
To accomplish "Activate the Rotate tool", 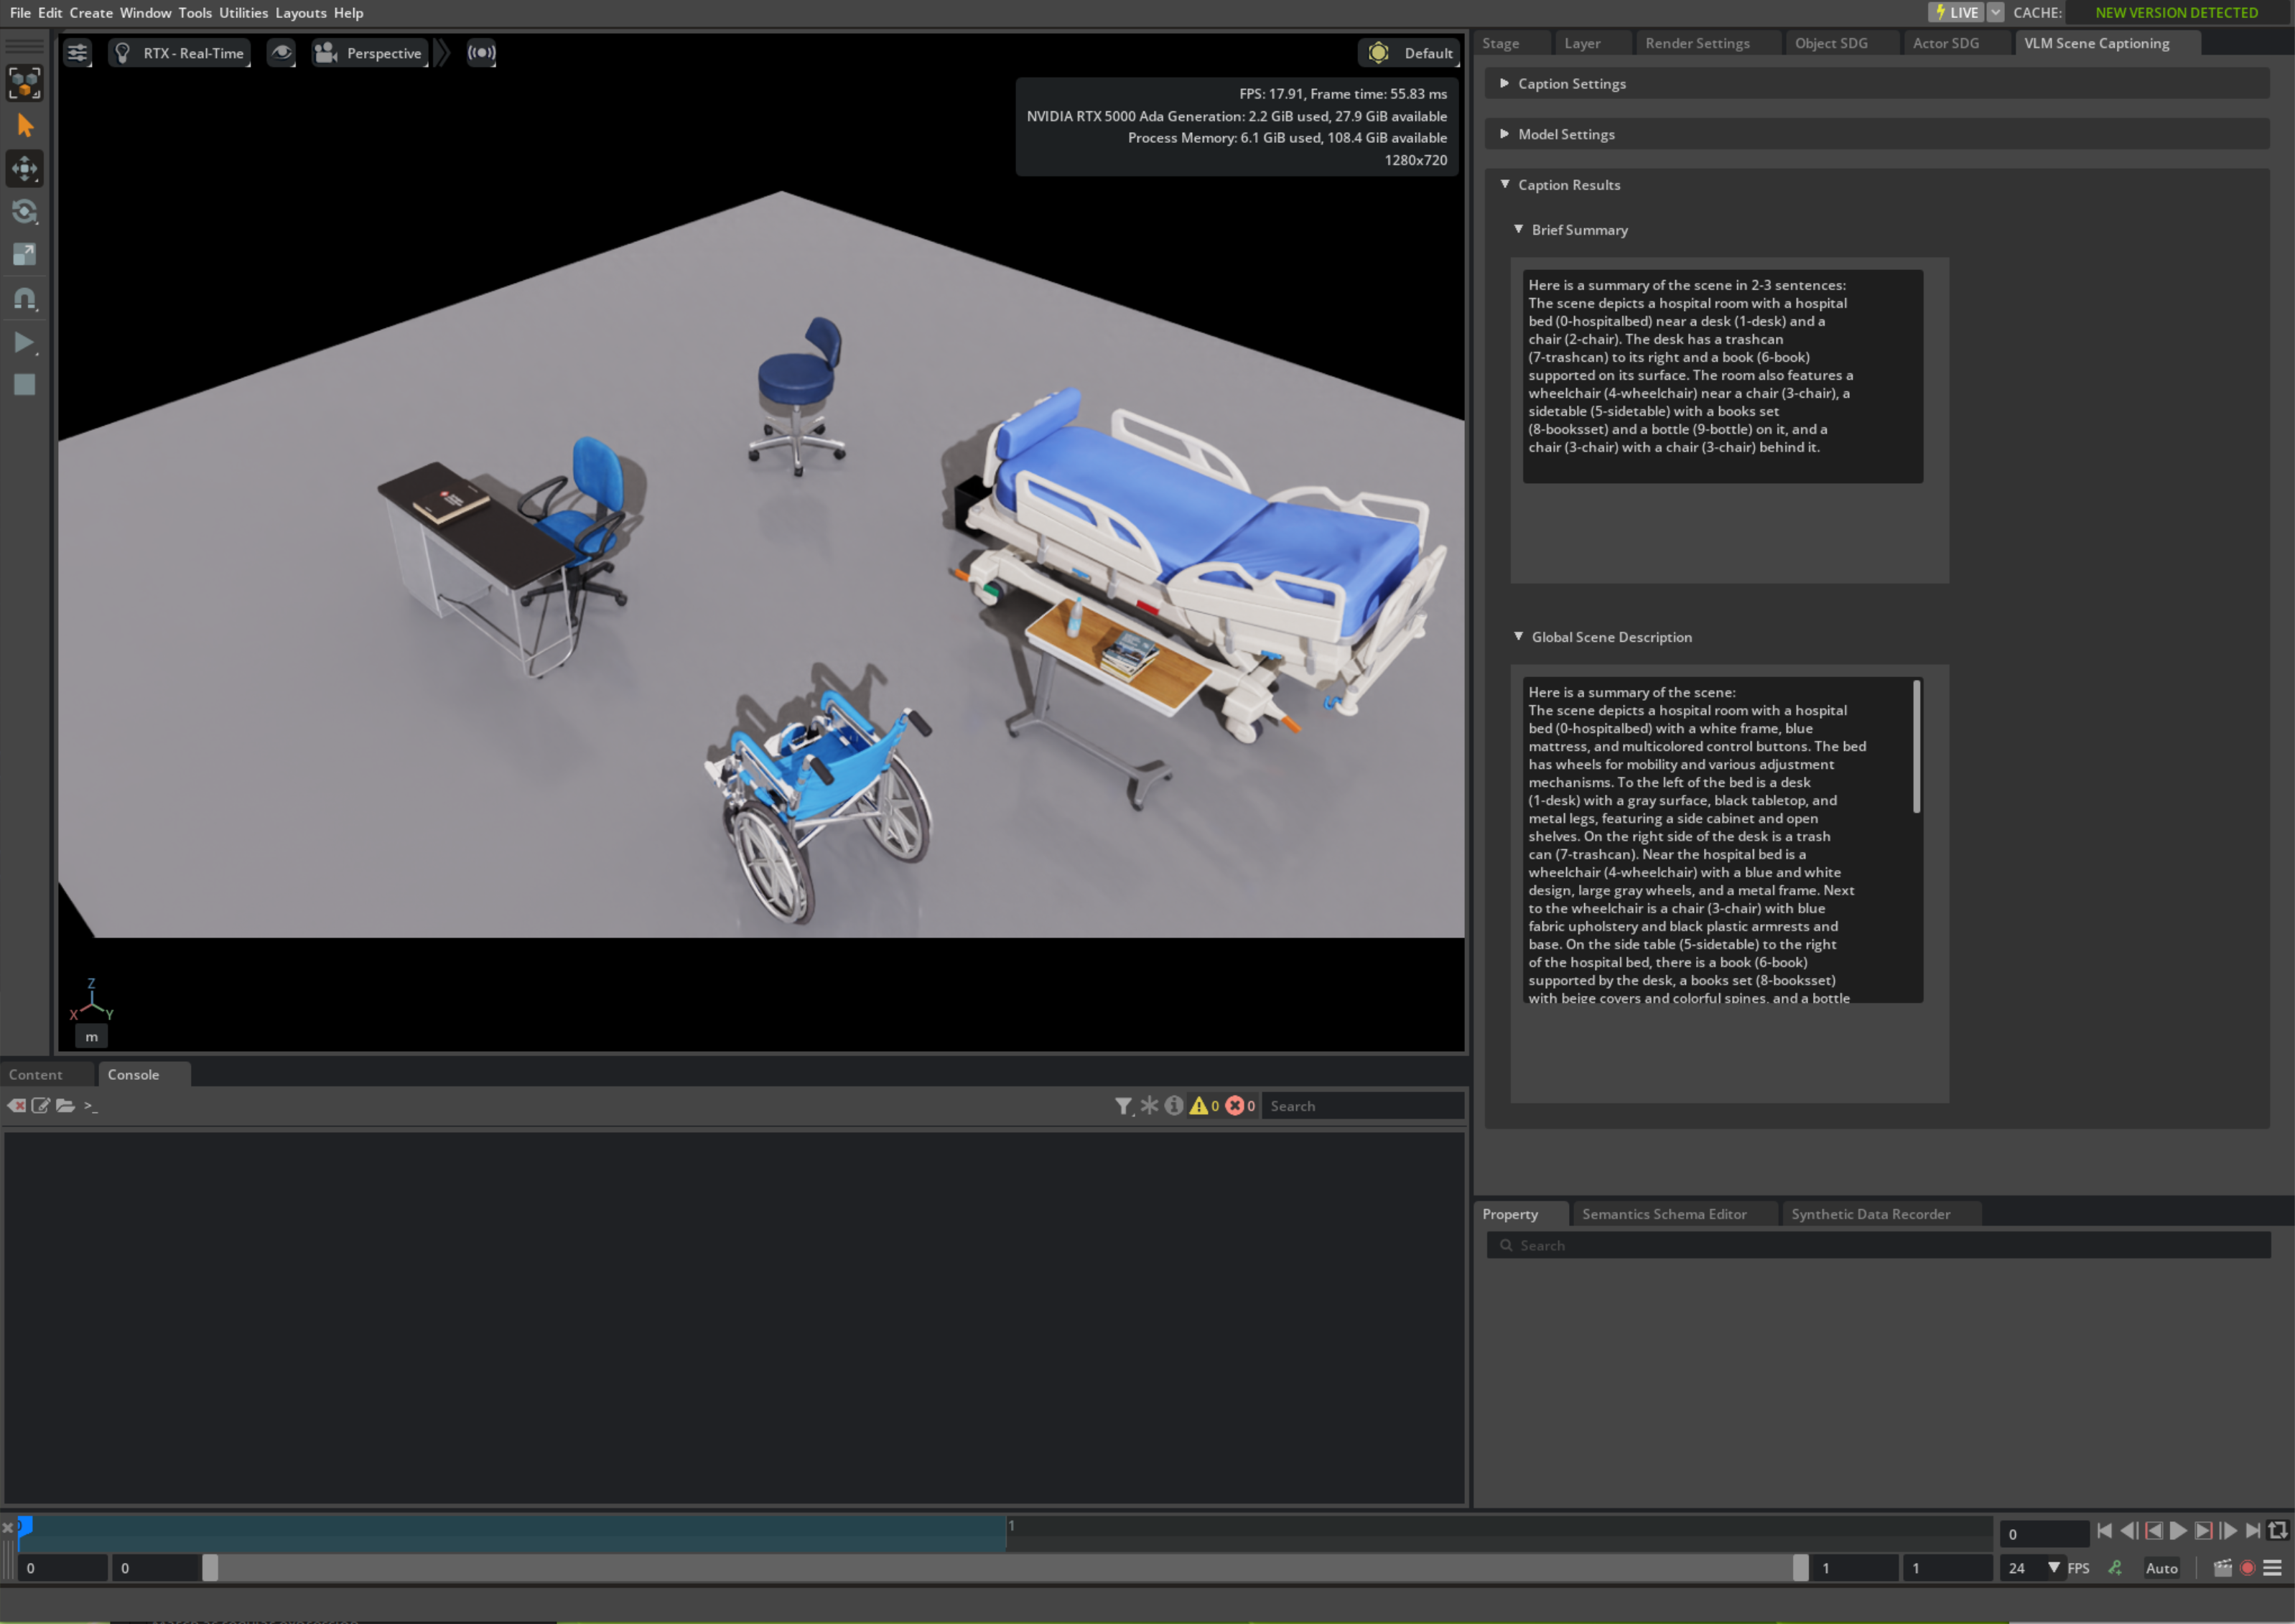I will click(25, 211).
